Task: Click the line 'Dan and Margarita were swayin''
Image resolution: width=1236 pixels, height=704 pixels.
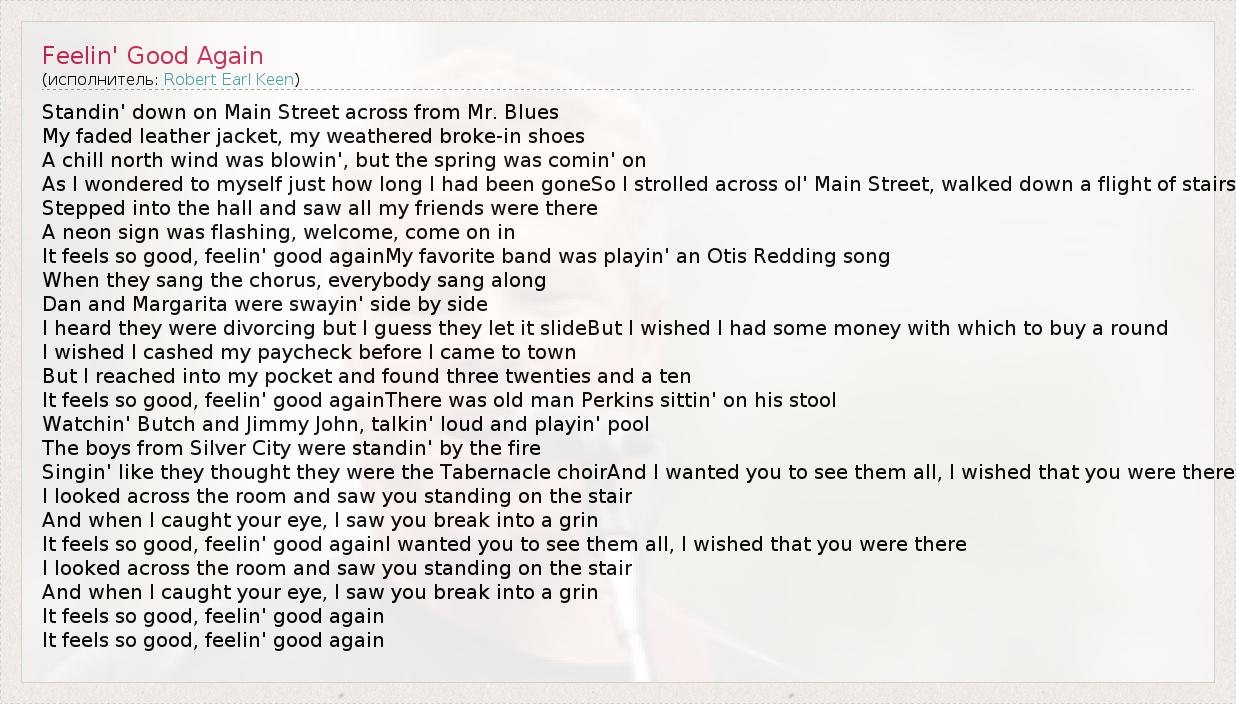Action: pos(265,304)
